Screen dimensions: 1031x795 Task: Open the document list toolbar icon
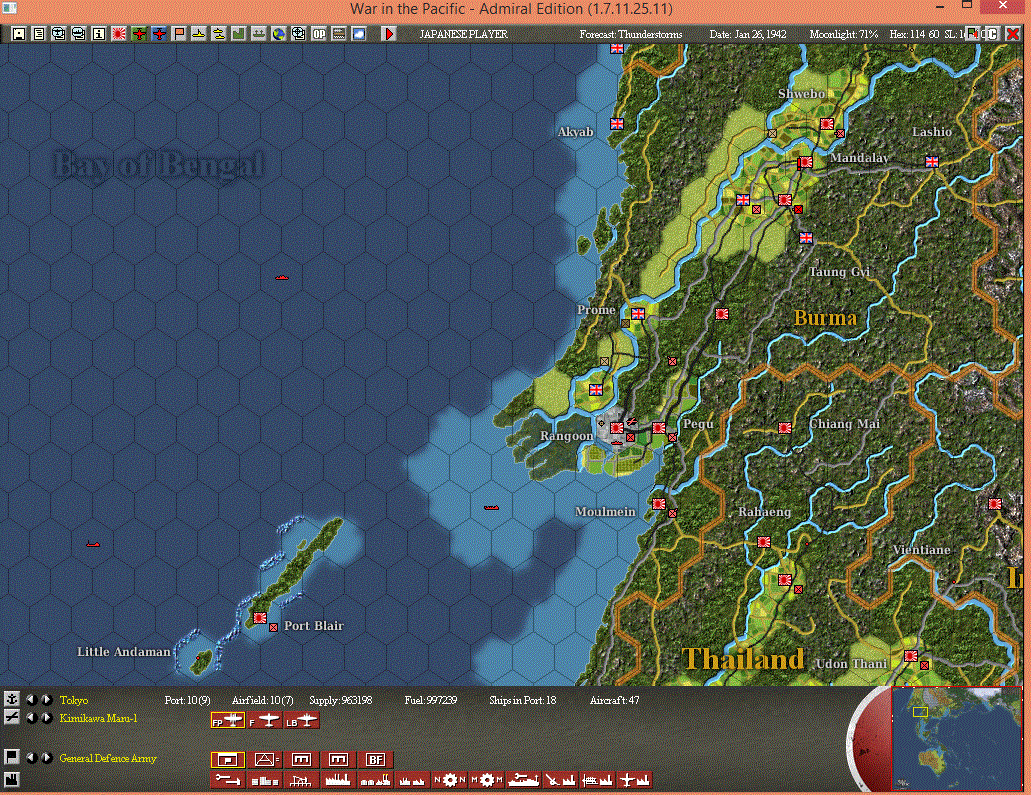(39, 34)
